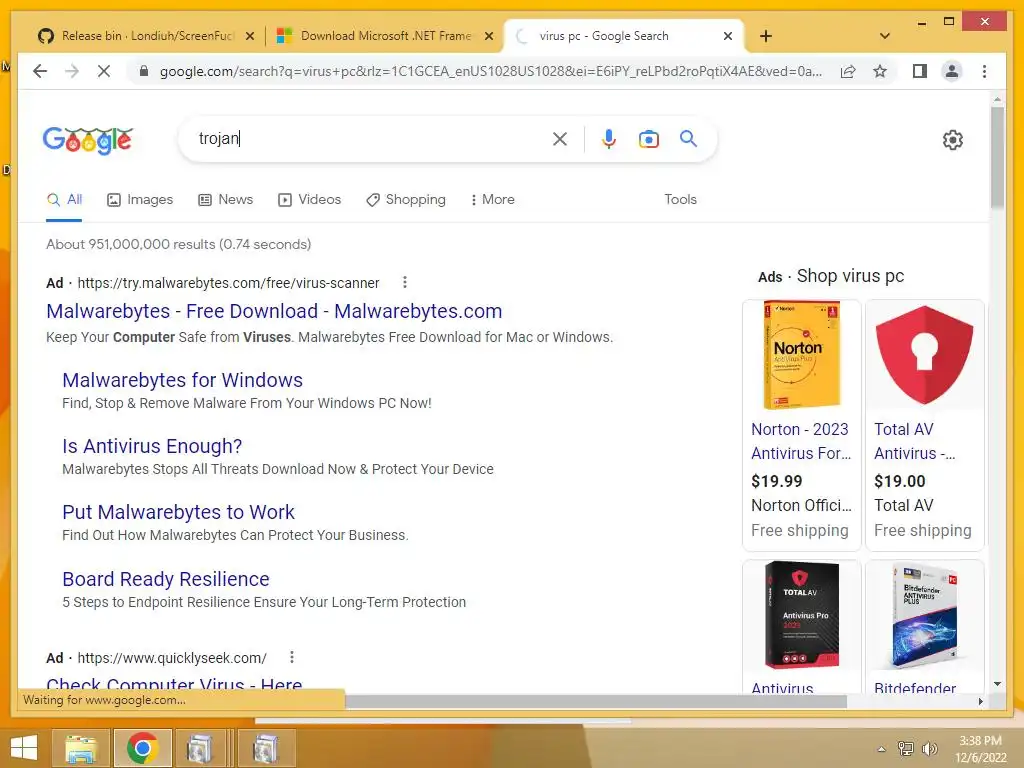Open the Windows Start button
This screenshot has height=768, width=1024.
point(24,748)
